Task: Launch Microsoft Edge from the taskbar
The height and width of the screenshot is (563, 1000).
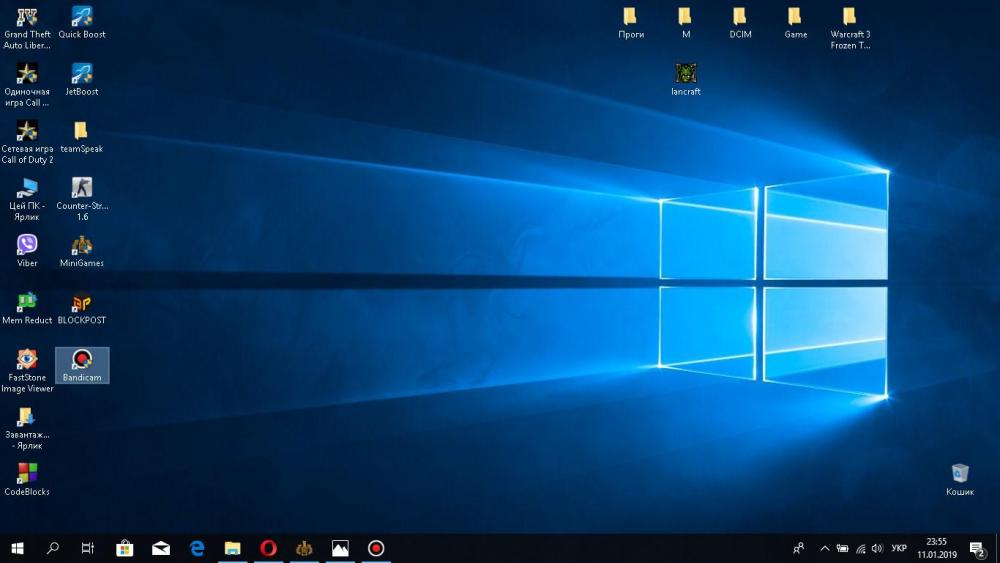Action: (x=197, y=548)
